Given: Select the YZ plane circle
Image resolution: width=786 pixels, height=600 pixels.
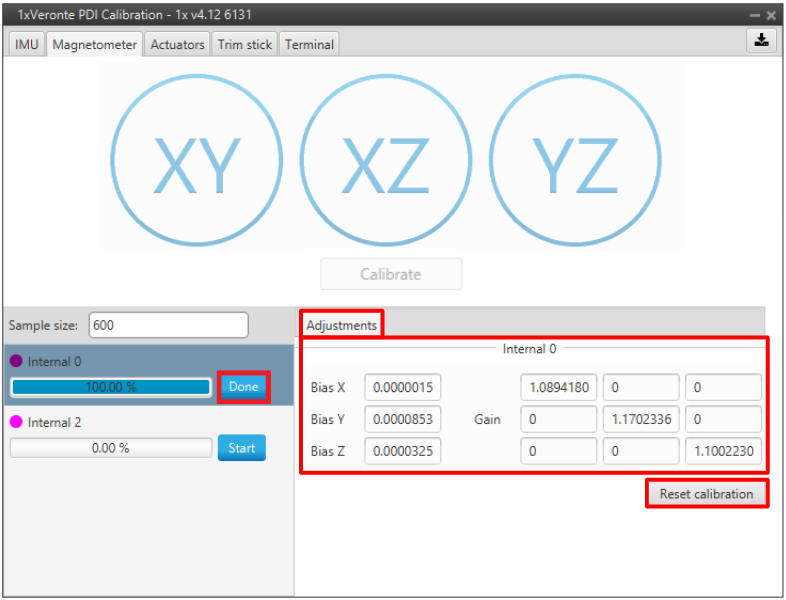Looking at the screenshot, I should tap(574, 163).
